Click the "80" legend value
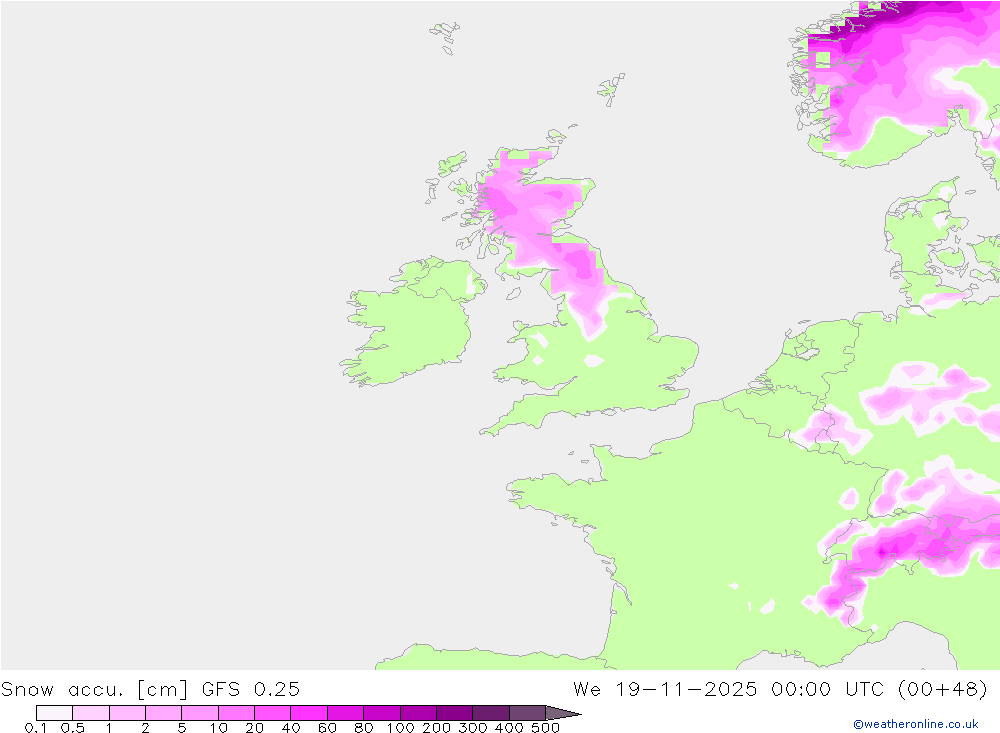1000x733 pixels. pyautogui.click(x=364, y=728)
